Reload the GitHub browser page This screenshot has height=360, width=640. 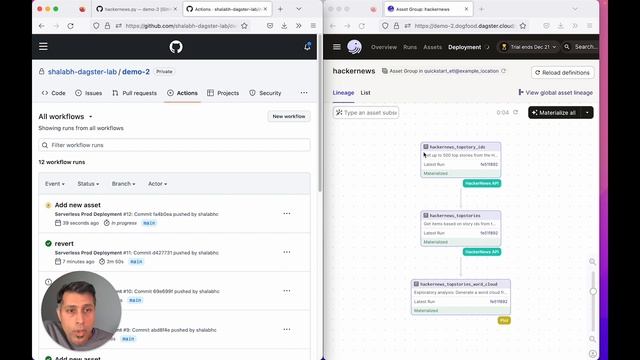pyautogui.click(x=71, y=26)
